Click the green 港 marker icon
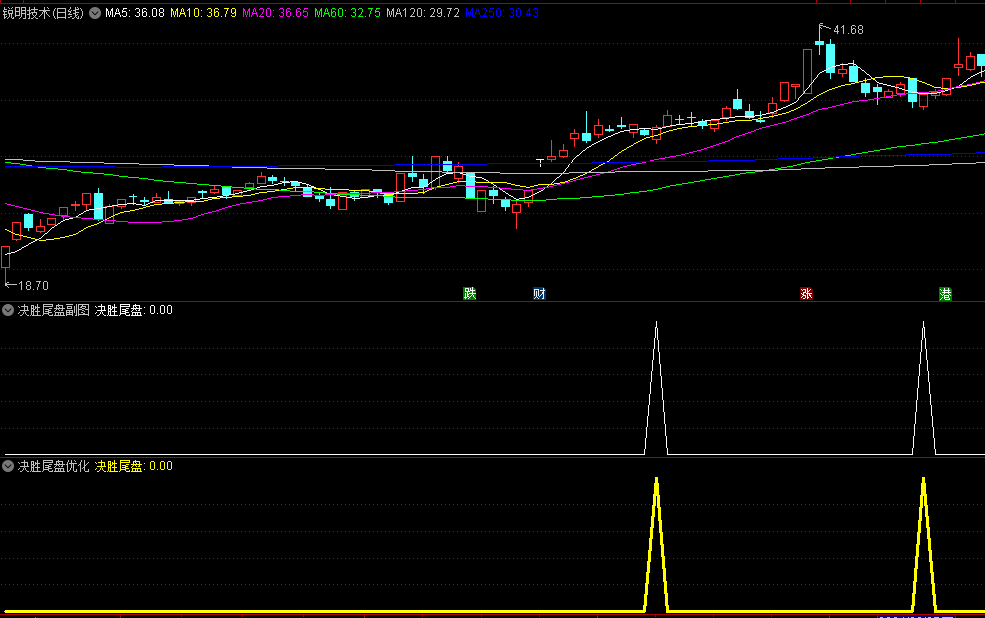 click(x=945, y=294)
